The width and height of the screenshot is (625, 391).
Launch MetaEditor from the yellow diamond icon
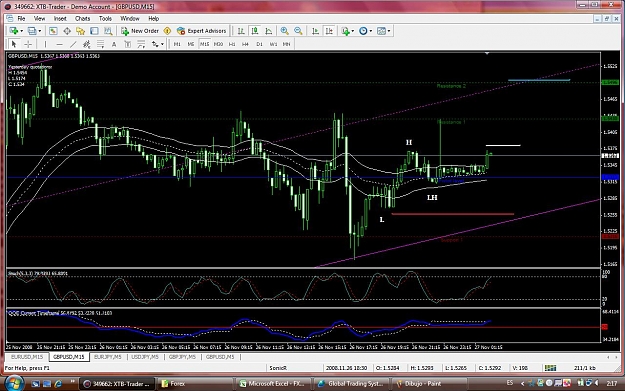167,31
